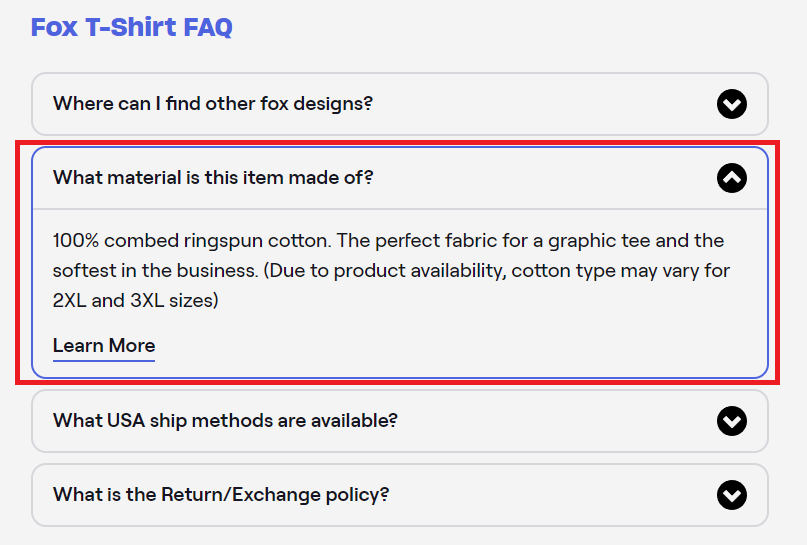Click the '100% combed ringspun cotton' answer line
Image resolution: width=807 pixels, height=545 pixels.
point(388,240)
